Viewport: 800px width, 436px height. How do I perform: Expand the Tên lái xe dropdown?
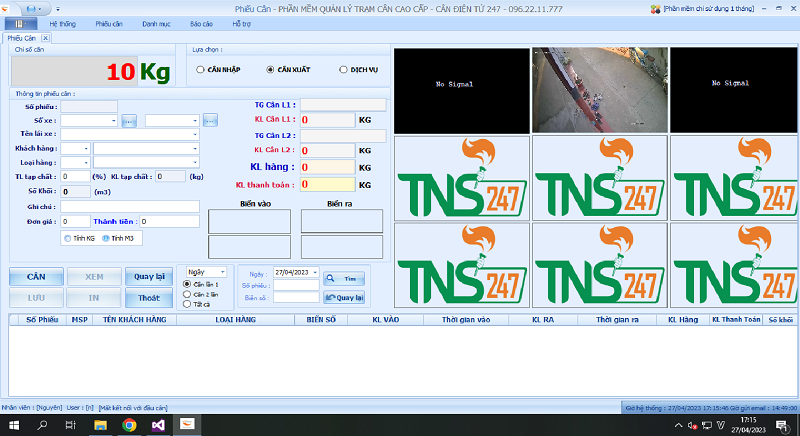[x=195, y=134]
